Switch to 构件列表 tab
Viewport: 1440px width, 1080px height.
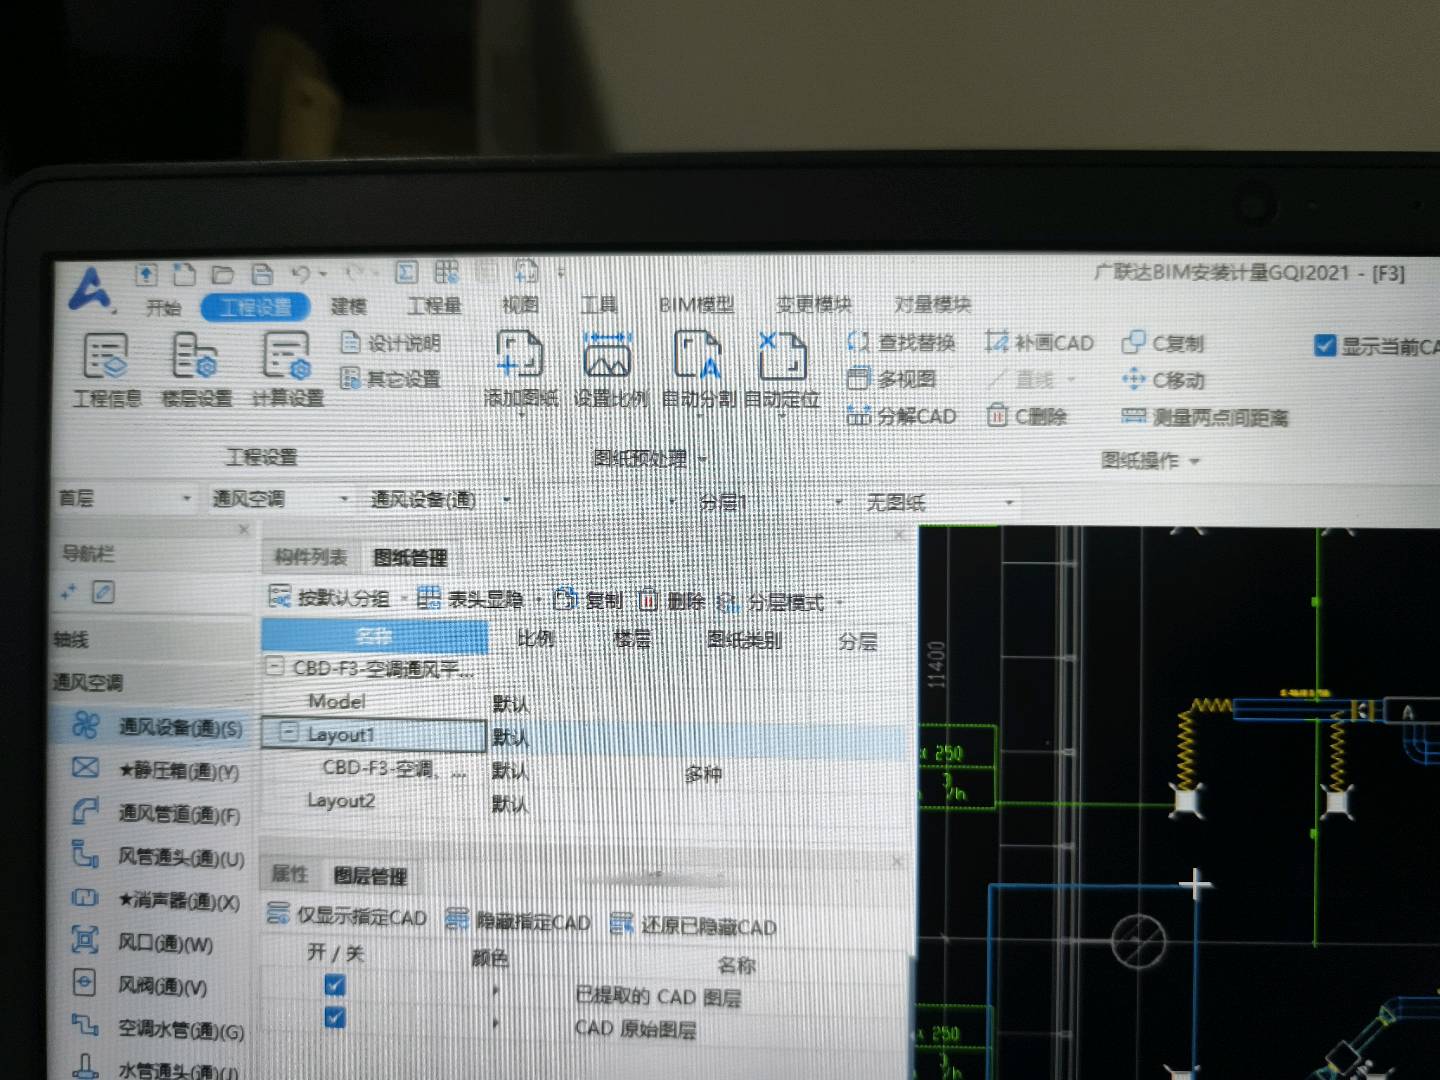tap(311, 557)
